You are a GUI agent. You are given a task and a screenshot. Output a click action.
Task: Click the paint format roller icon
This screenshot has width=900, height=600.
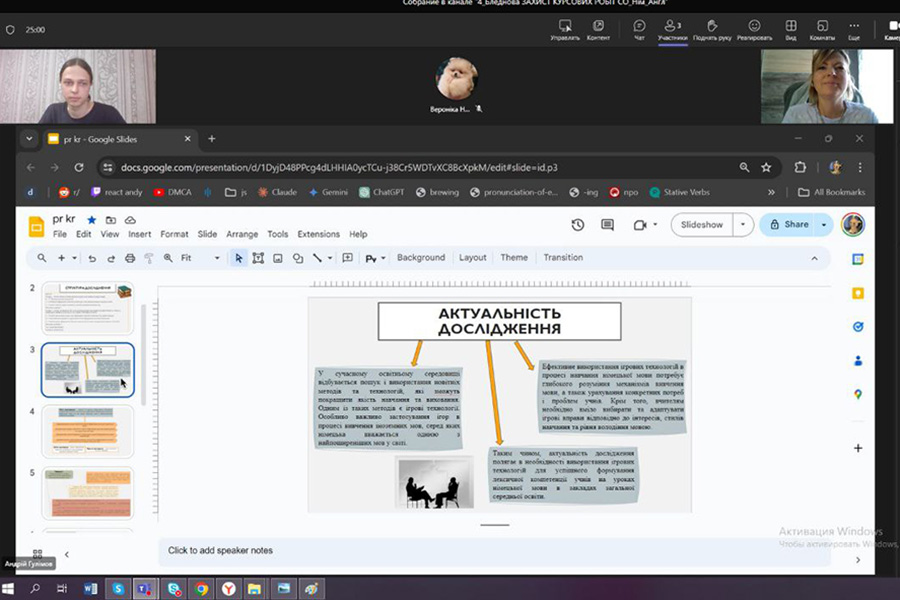click(149, 258)
